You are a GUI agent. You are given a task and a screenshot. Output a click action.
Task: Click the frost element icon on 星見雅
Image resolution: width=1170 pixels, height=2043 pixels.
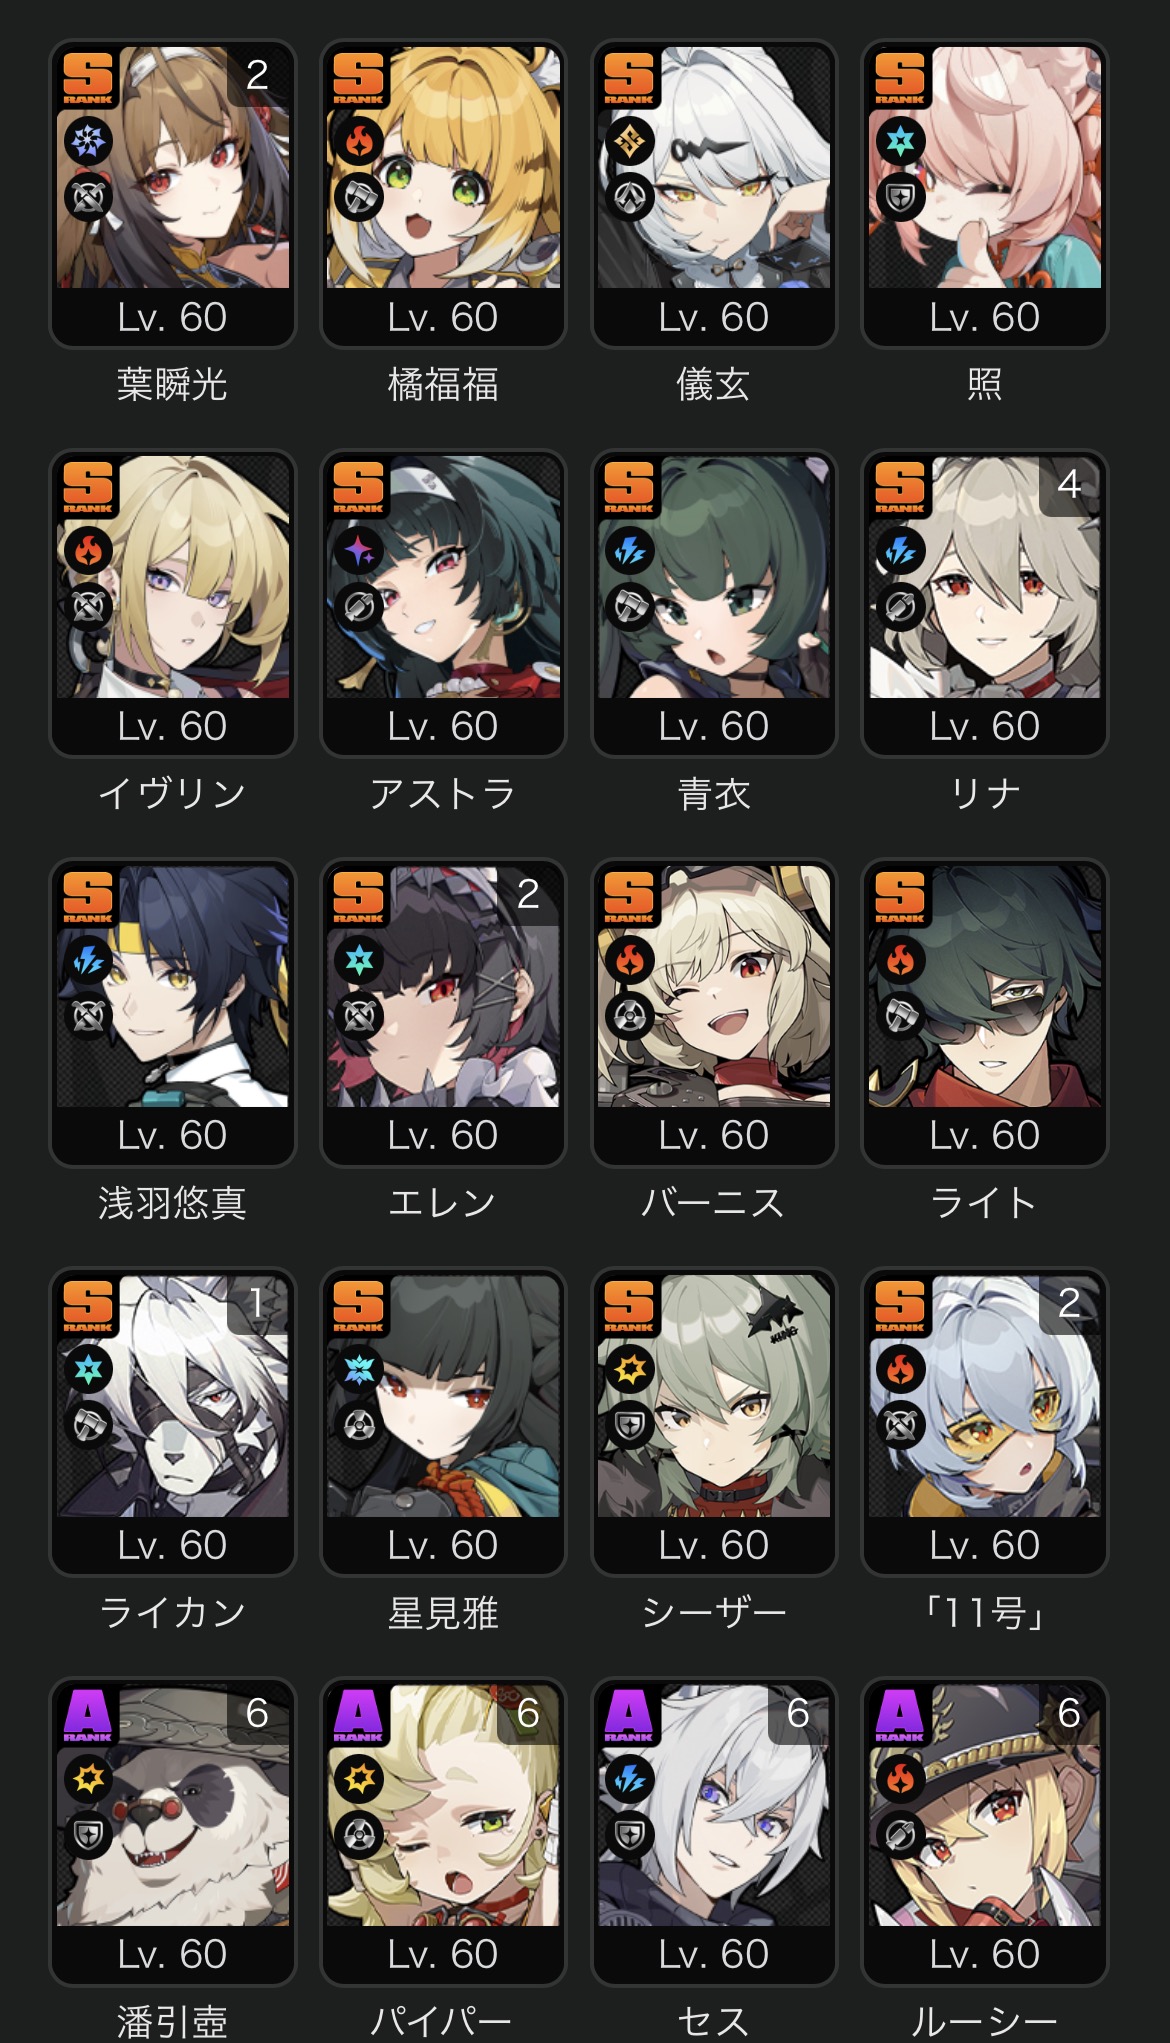(359, 1369)
